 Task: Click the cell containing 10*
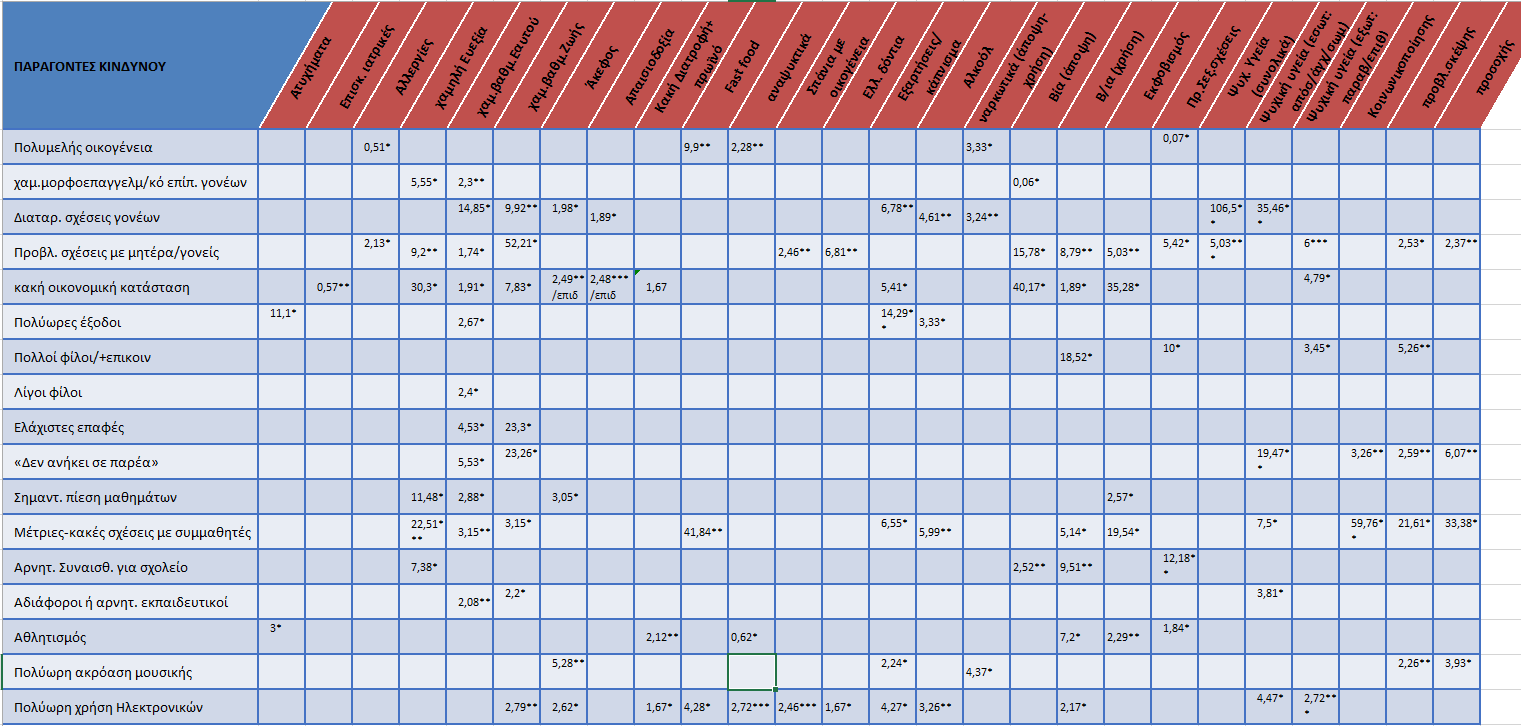1174,357
